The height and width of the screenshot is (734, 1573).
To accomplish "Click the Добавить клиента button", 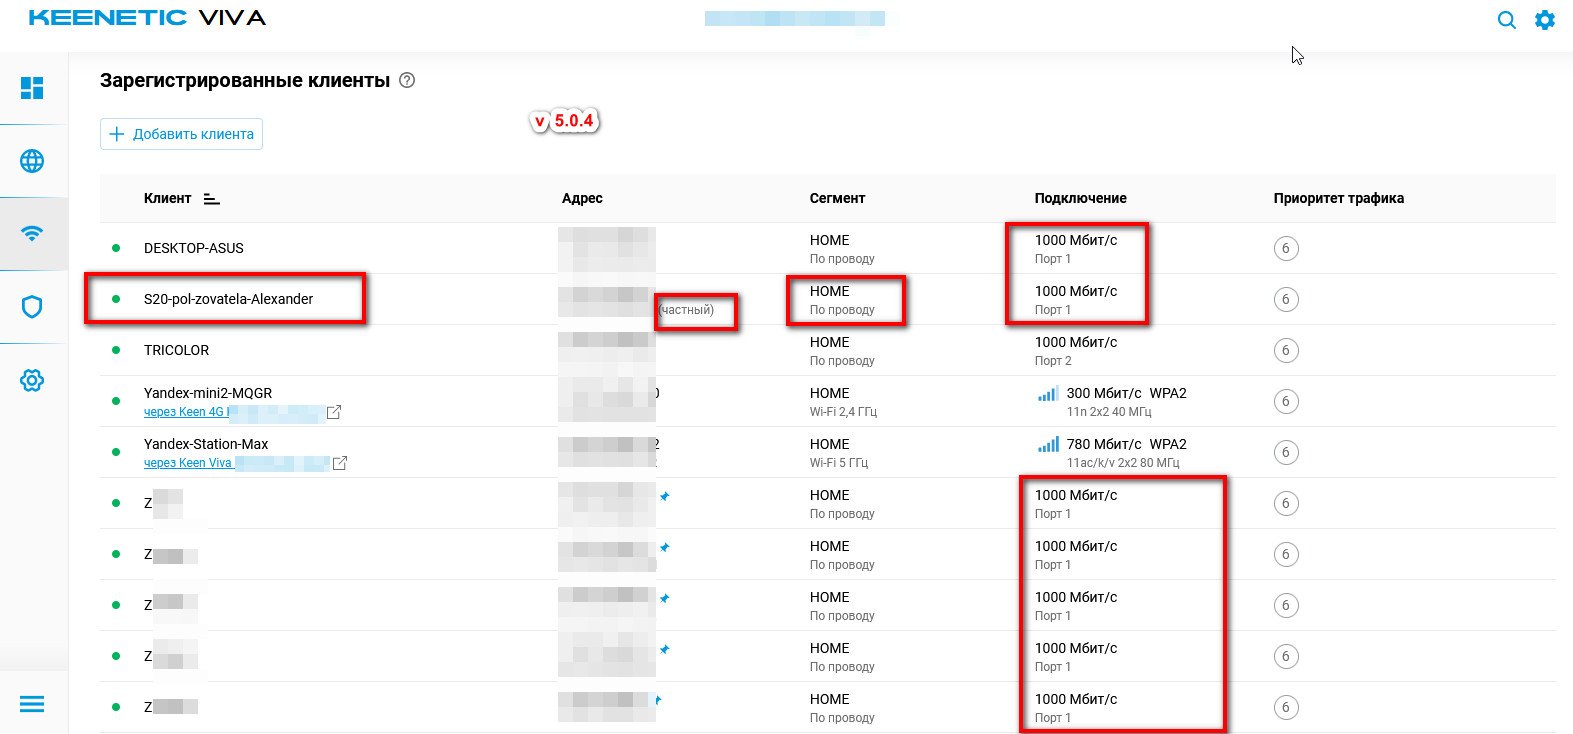I will pyautogui.click(x=181, y=134).
